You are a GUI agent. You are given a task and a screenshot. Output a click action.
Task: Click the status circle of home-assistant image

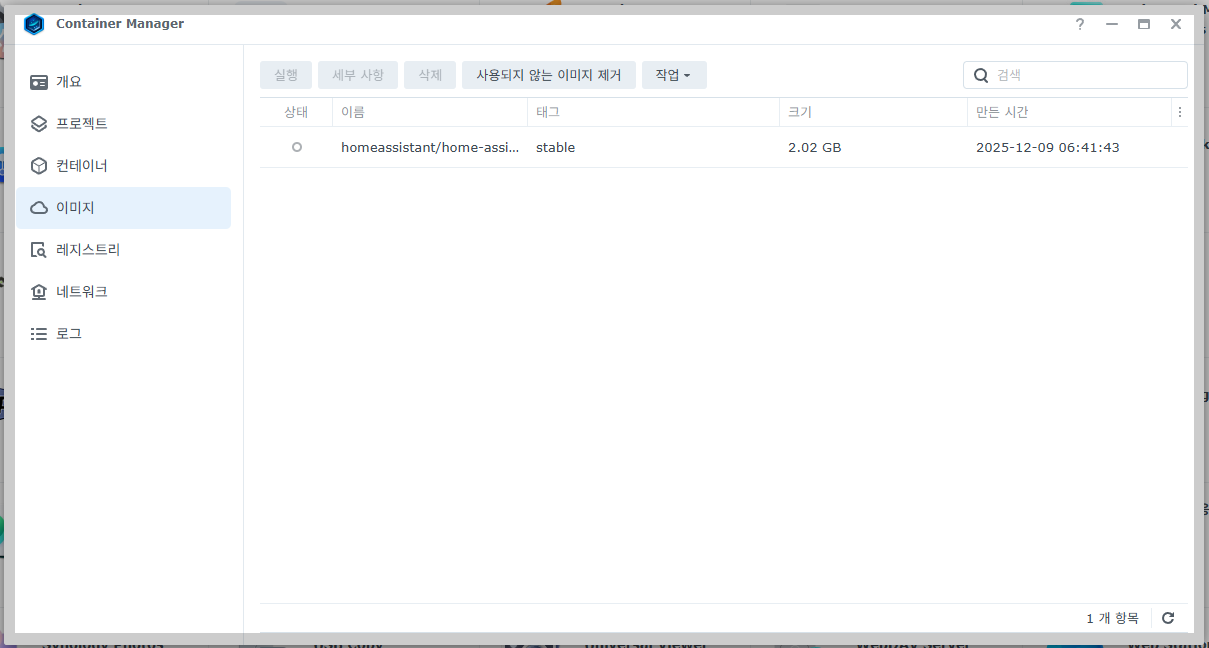coord(296,147)
